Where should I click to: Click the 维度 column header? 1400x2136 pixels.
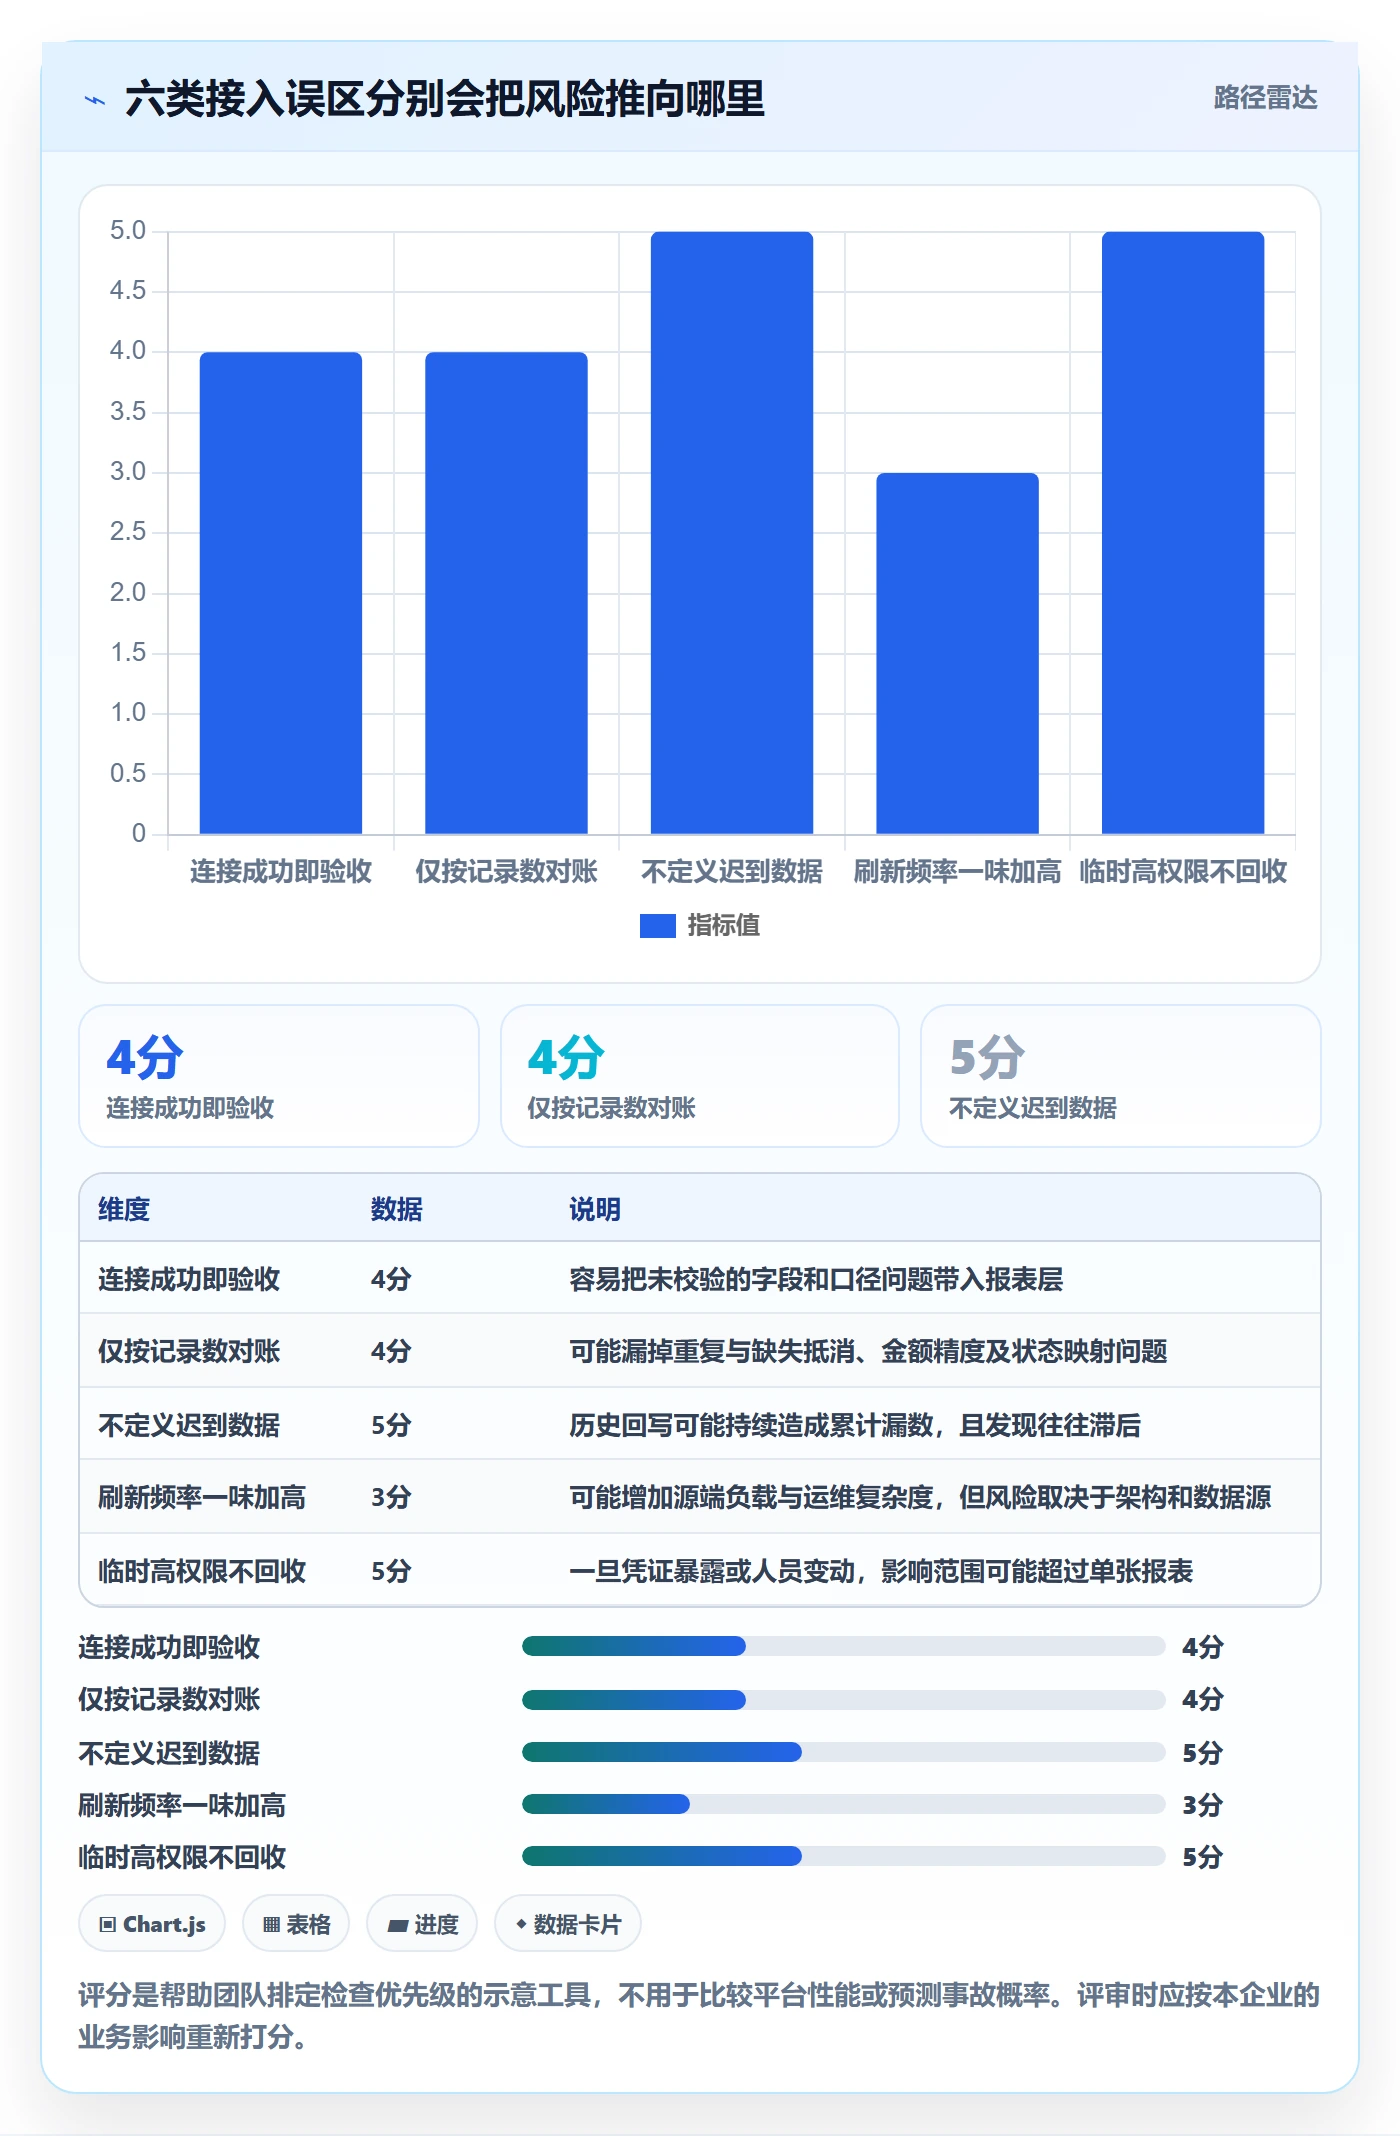click(124, 1210)
